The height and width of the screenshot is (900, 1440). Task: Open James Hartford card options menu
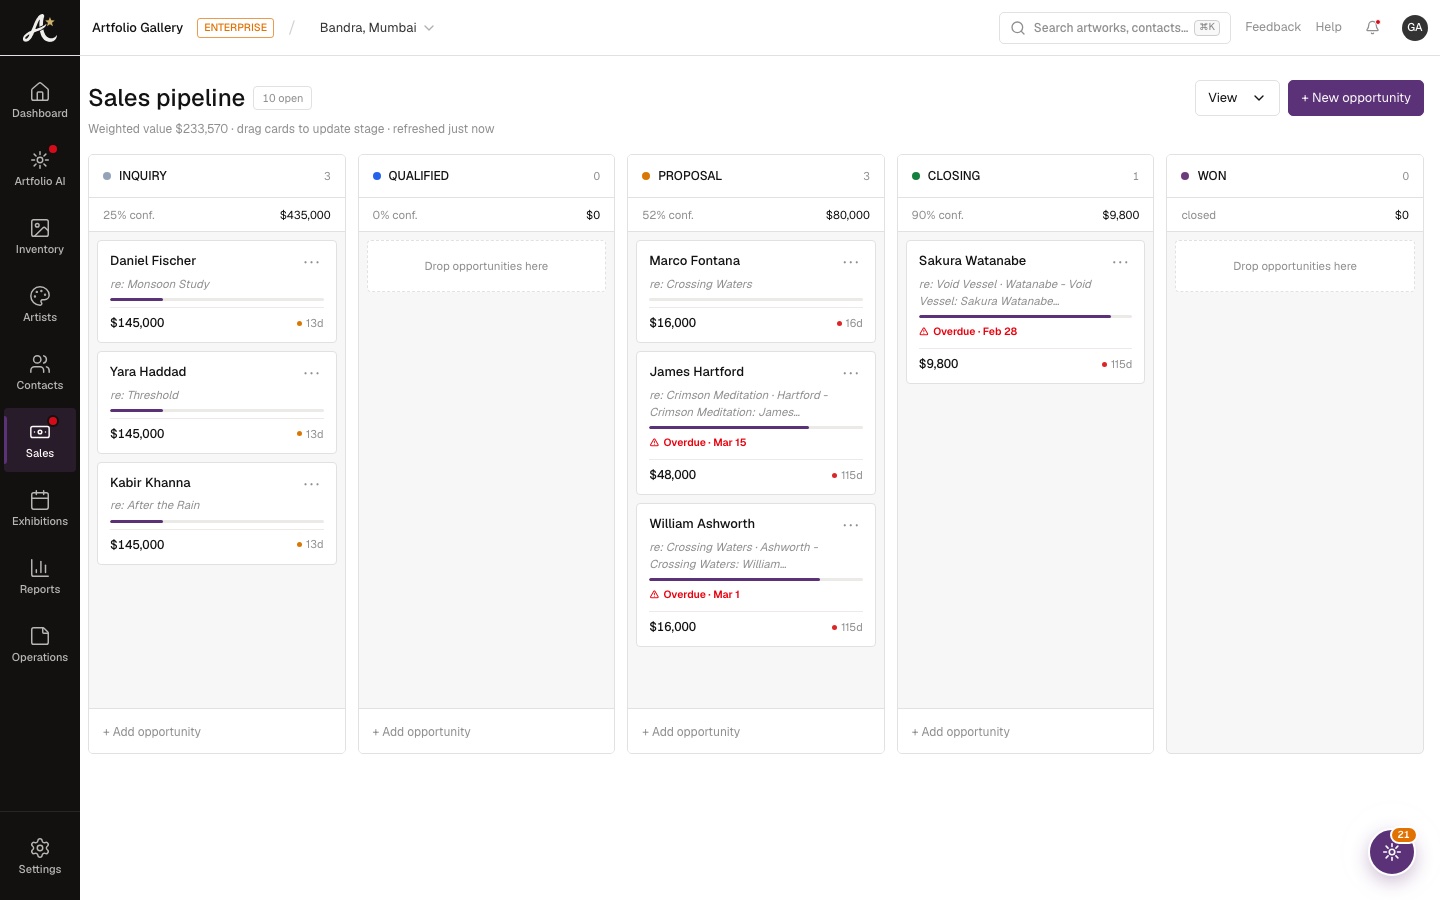click(x=851, y=373)
